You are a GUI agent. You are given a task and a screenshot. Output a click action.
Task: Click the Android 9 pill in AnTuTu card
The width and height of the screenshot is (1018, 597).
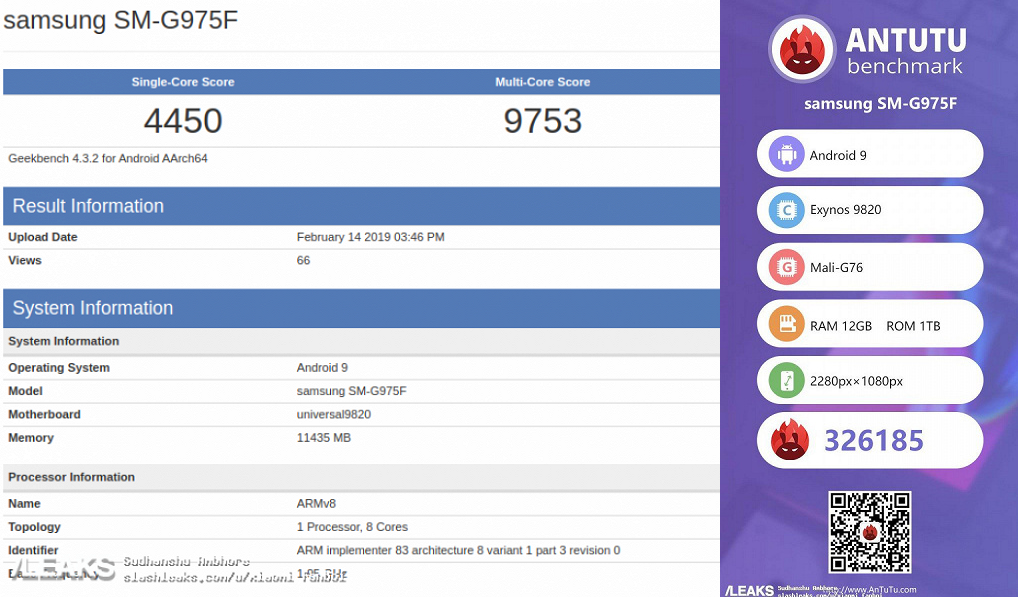pos(870,154)
